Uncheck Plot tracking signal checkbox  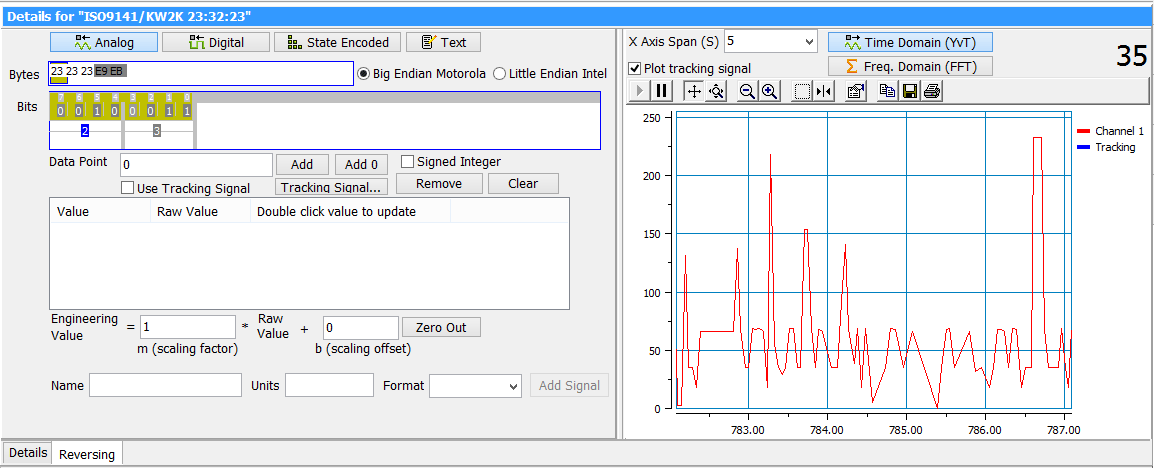pyautogui.click(x=635, y=68)
